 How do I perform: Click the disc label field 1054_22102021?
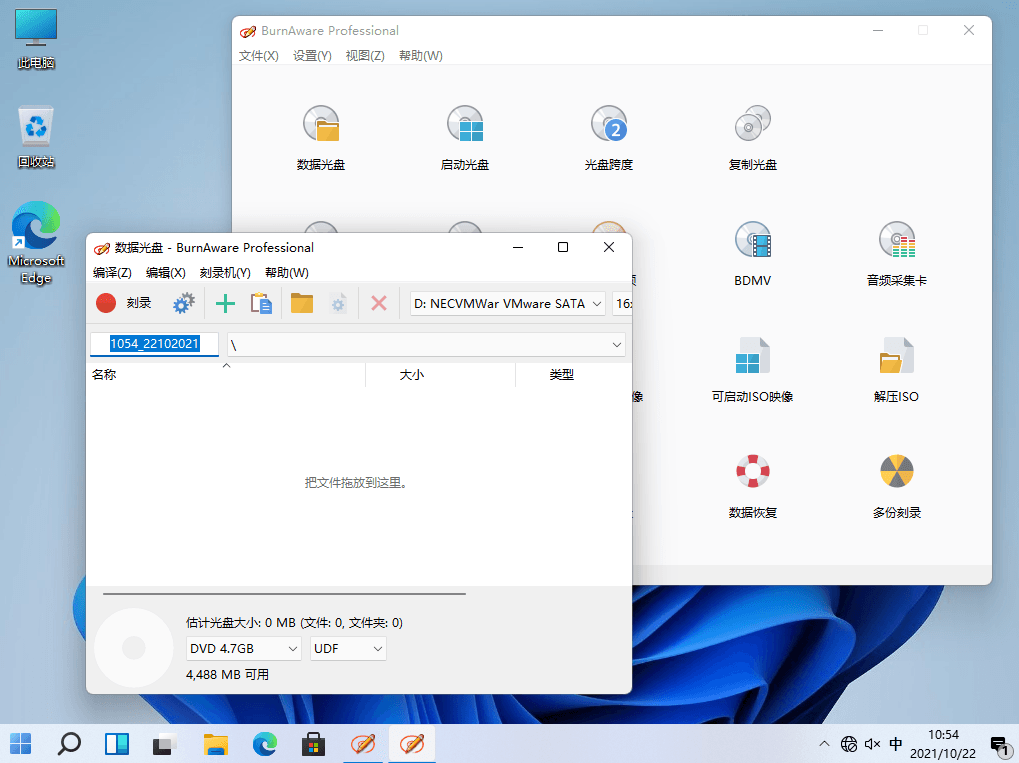[x=155, y=344]
